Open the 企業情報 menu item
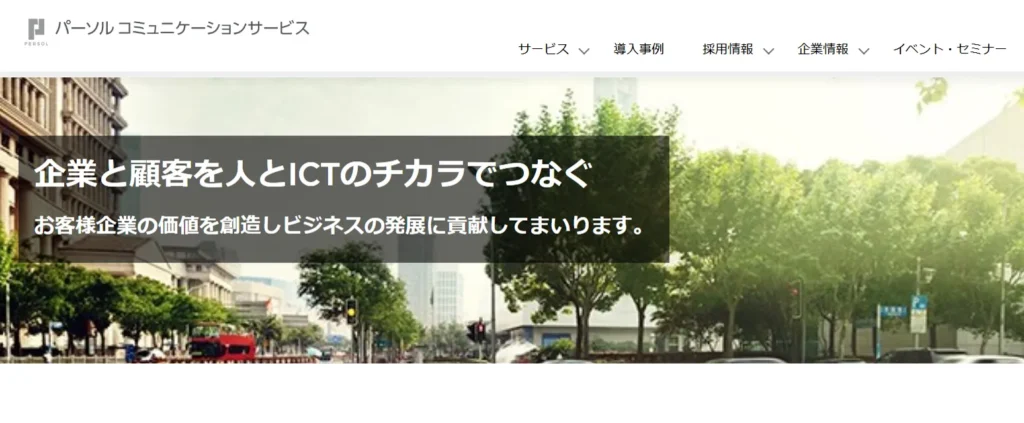The width and height of the screenshot is (1024, 423). 822,49
